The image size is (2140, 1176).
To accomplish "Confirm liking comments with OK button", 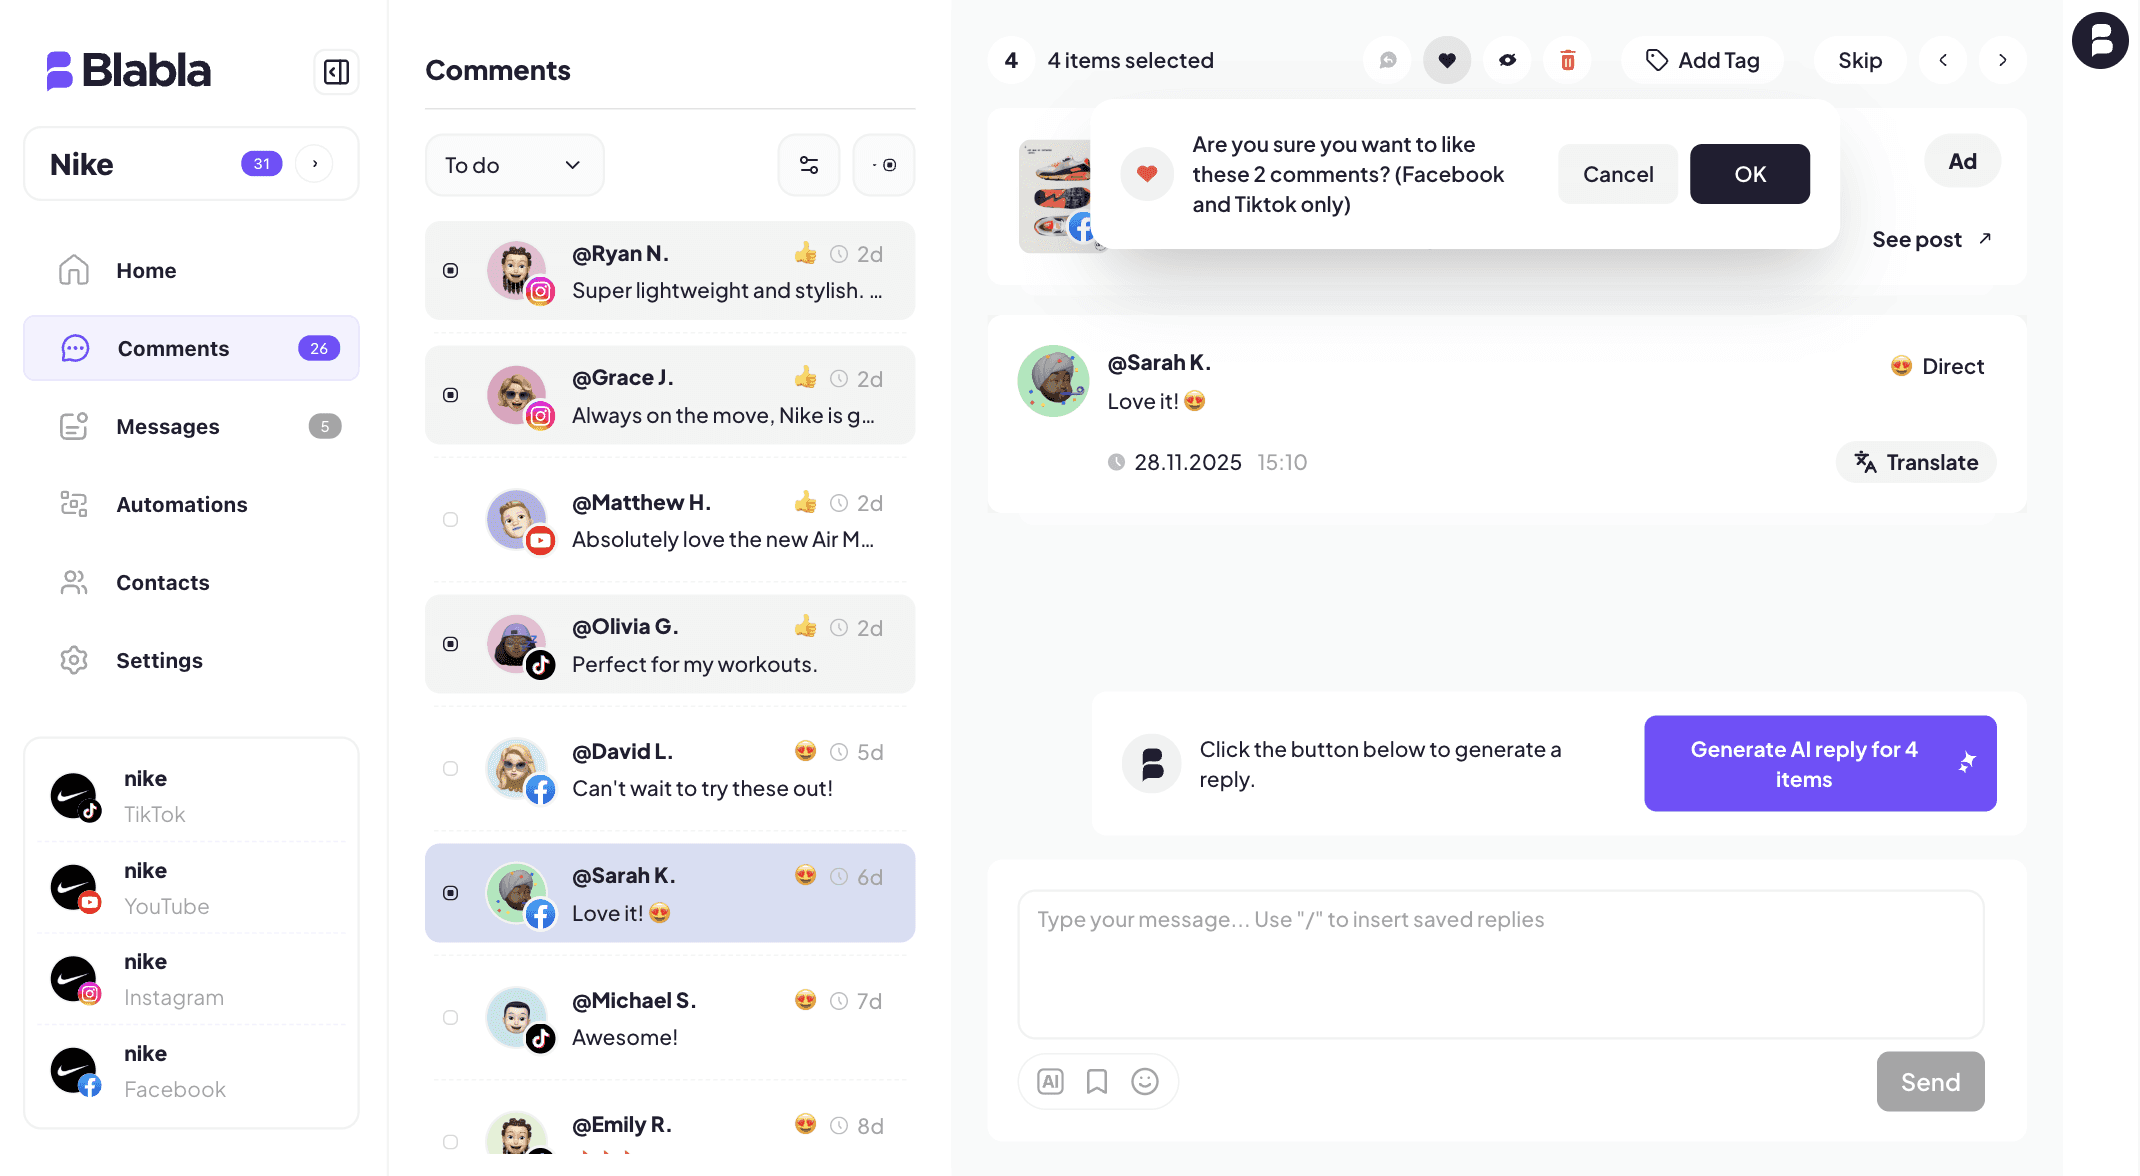I will pos(1750,174).
